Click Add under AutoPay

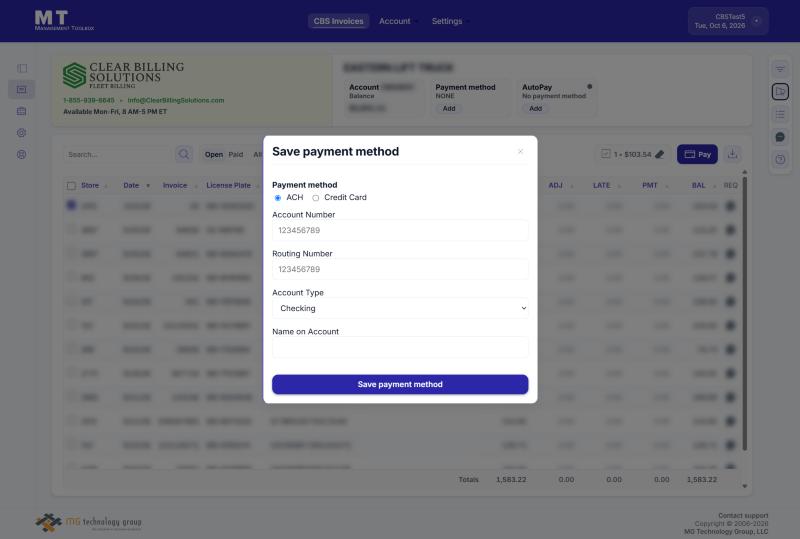536,108
